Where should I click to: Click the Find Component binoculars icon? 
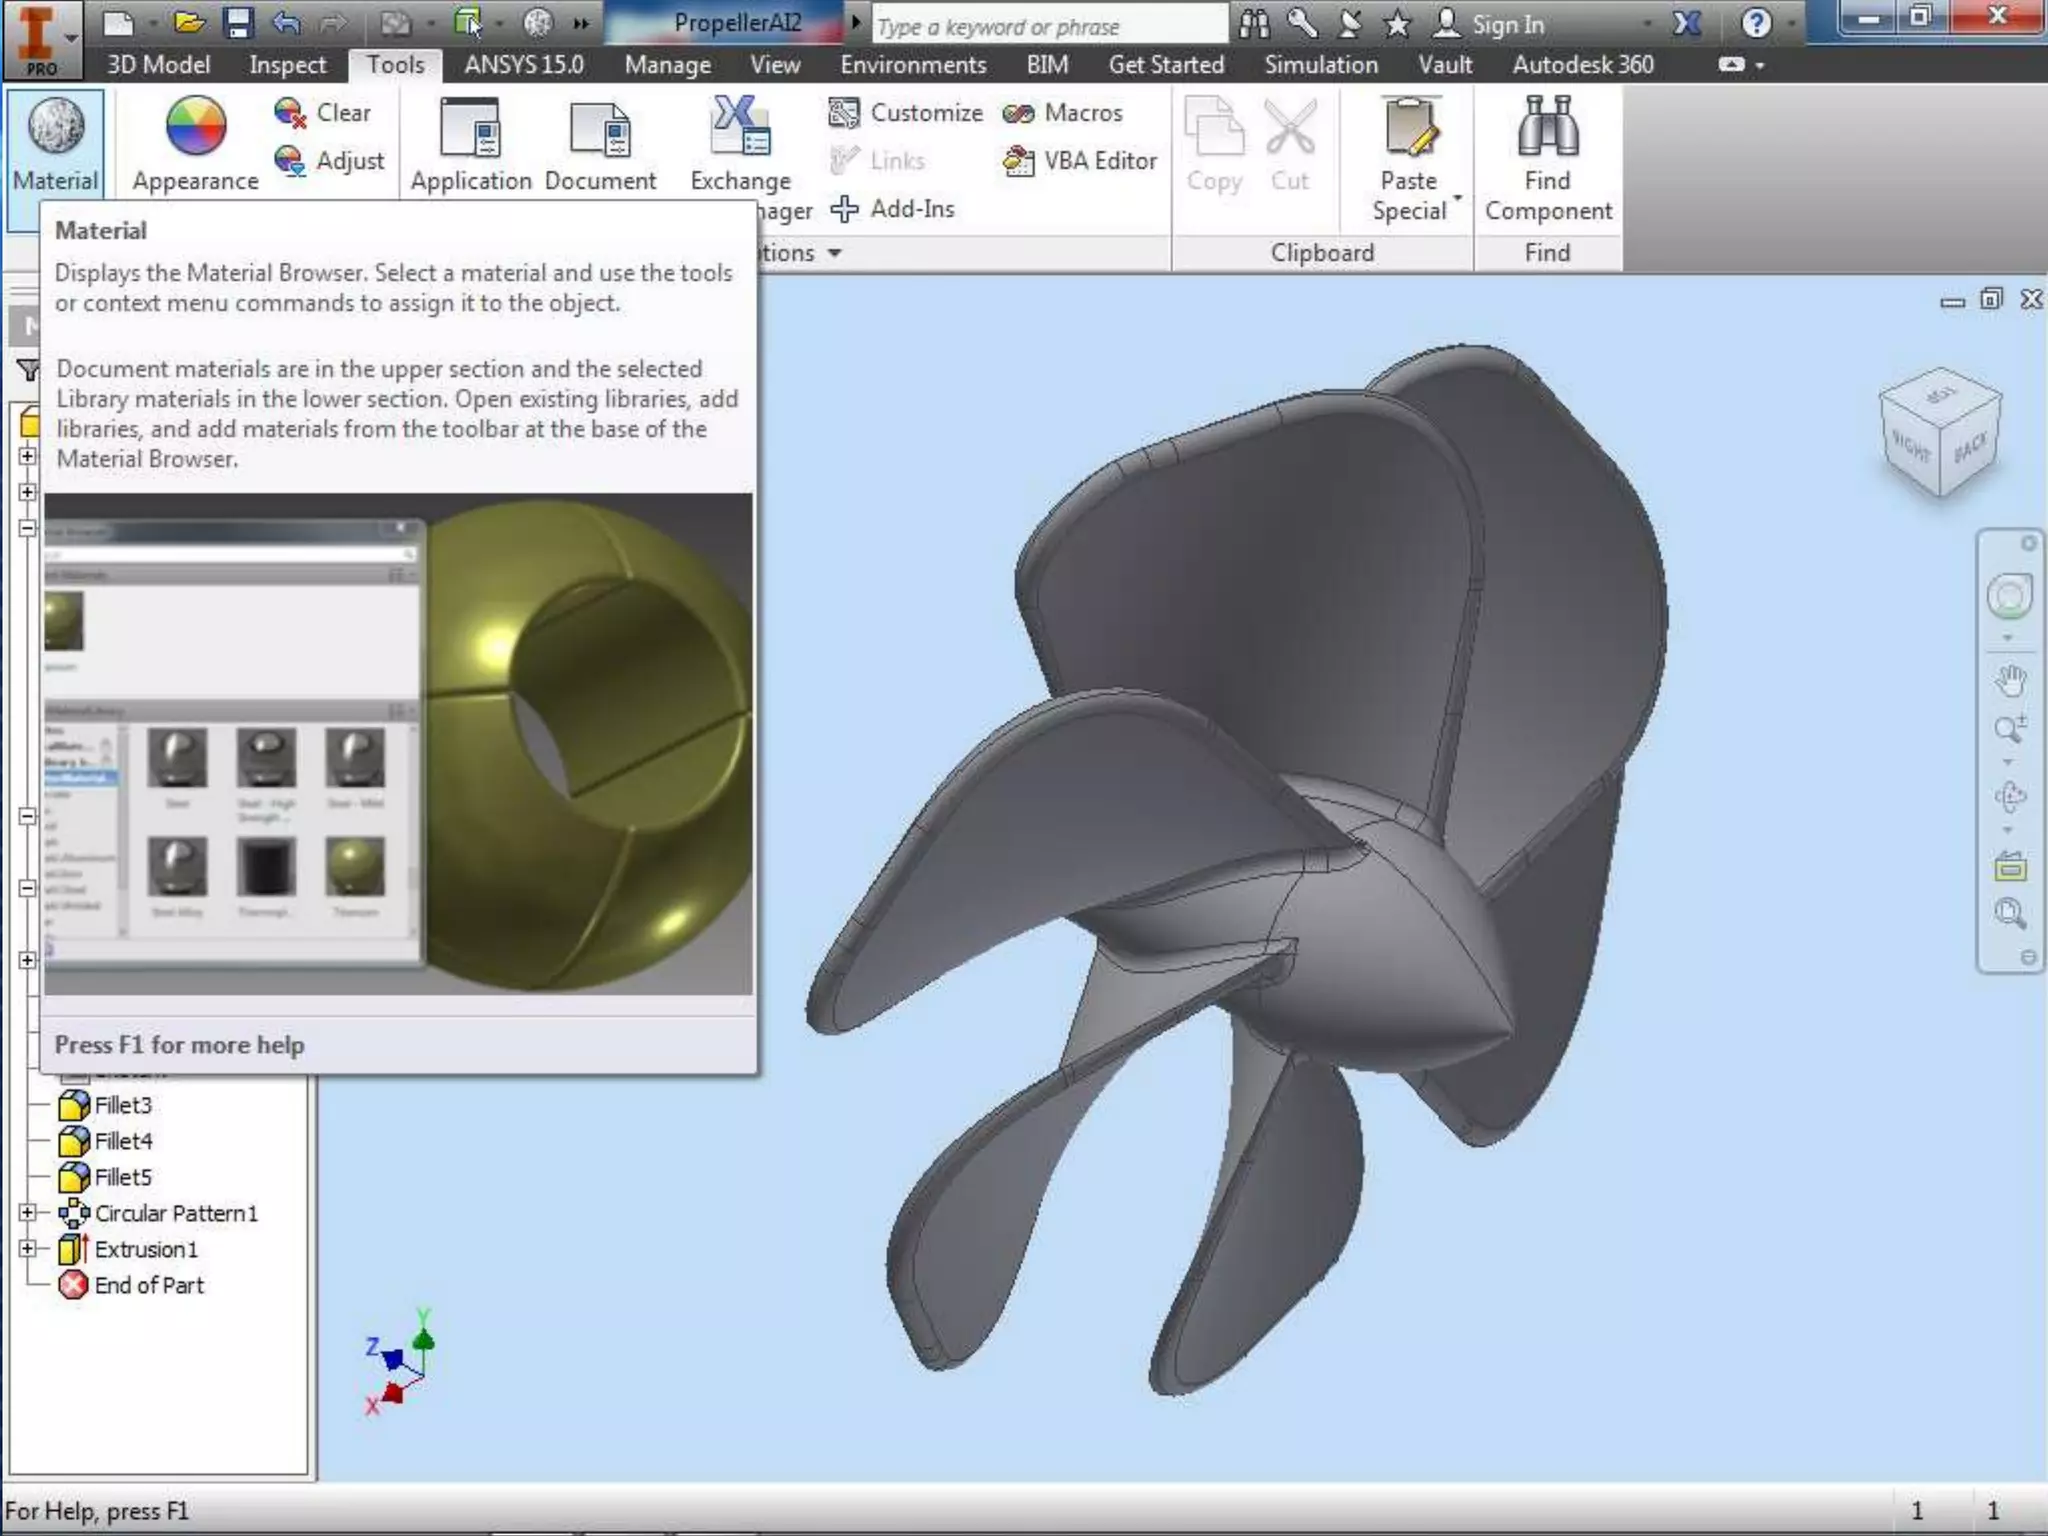(x=1547, y=127)
